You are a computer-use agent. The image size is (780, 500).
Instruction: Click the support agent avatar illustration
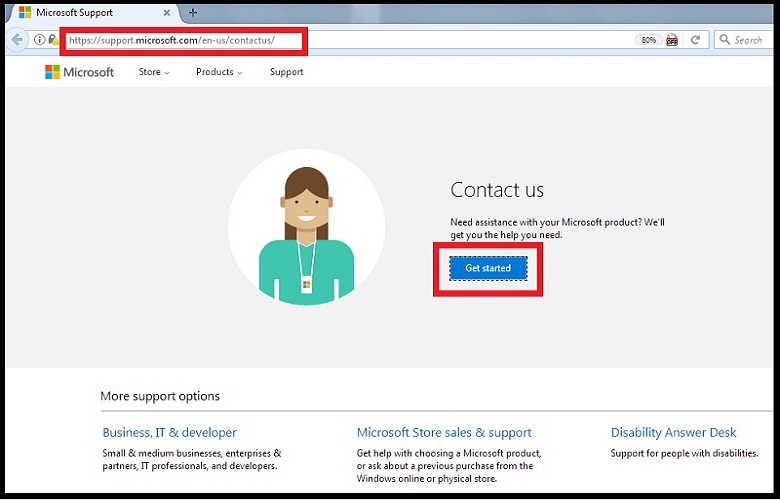click(306, 233)
